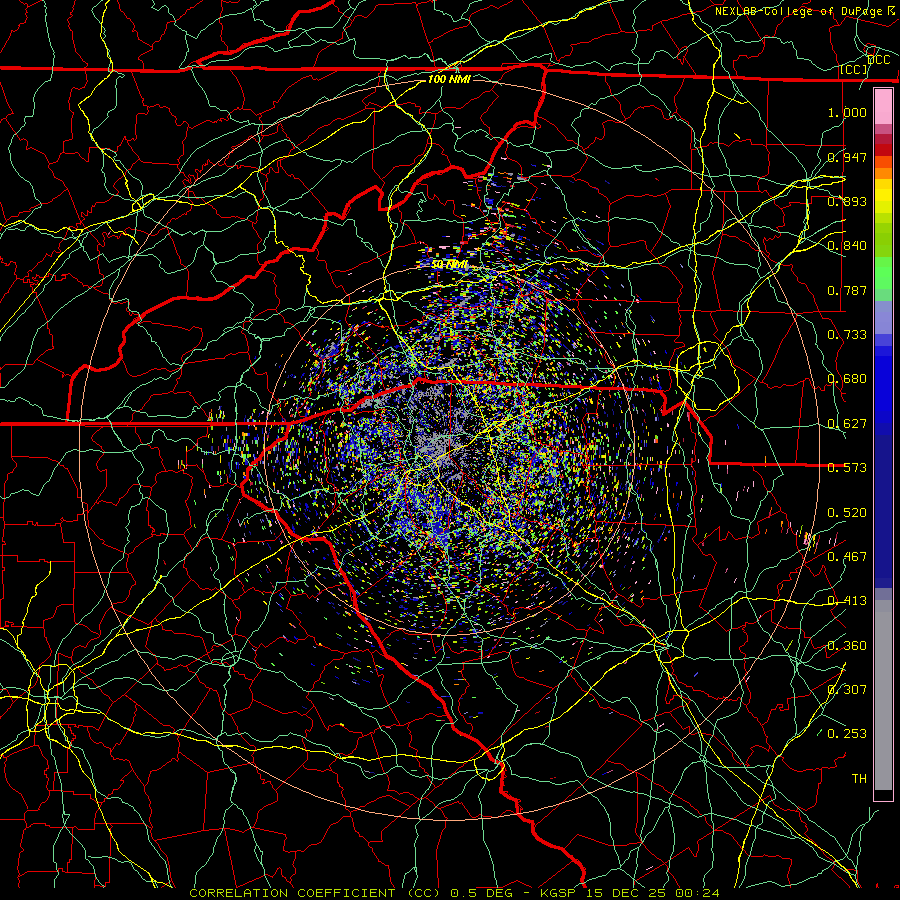Screen dimensions: 900x900
Task: Click the 100 NMI range ring label
Action: pyautogui.click(x=449, y=79)
